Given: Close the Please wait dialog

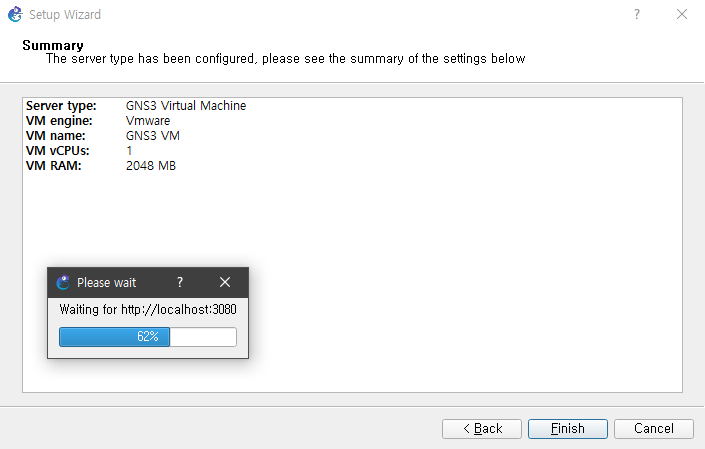Looking at the screenshot, I should [225, 282].
